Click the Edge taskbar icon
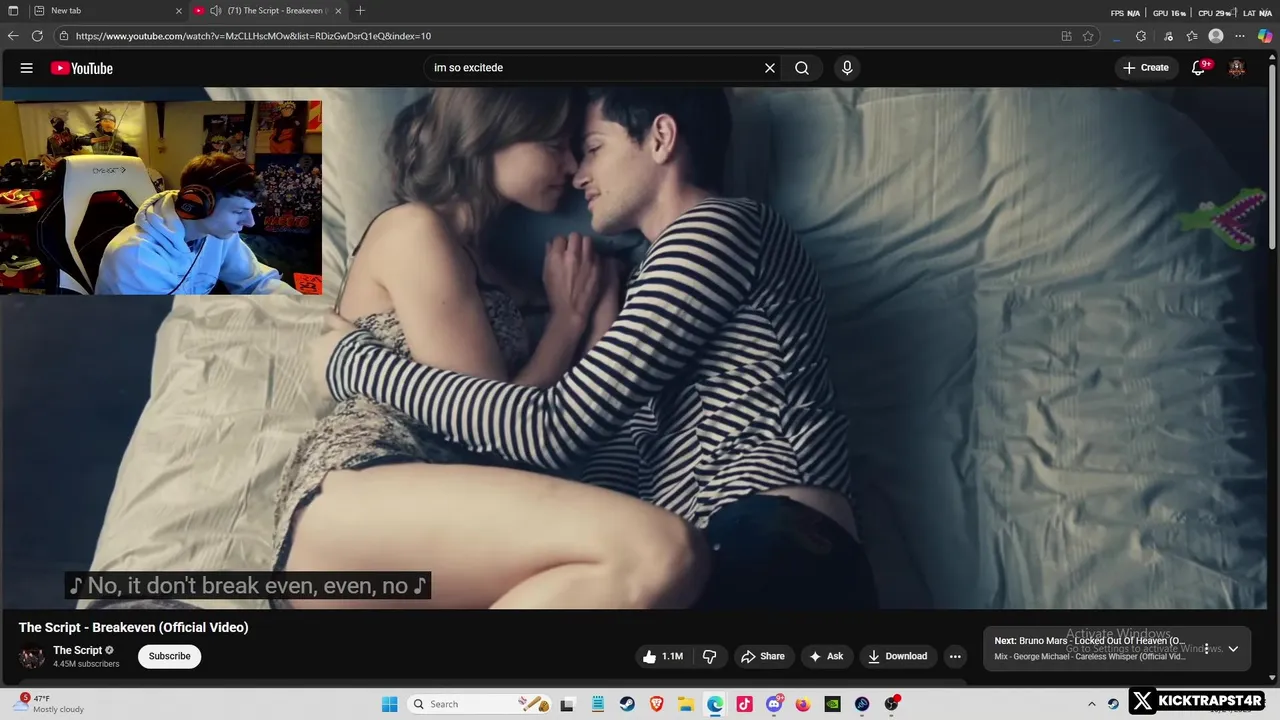Screen dimensions: 1280x720 [x=715, y=704]
